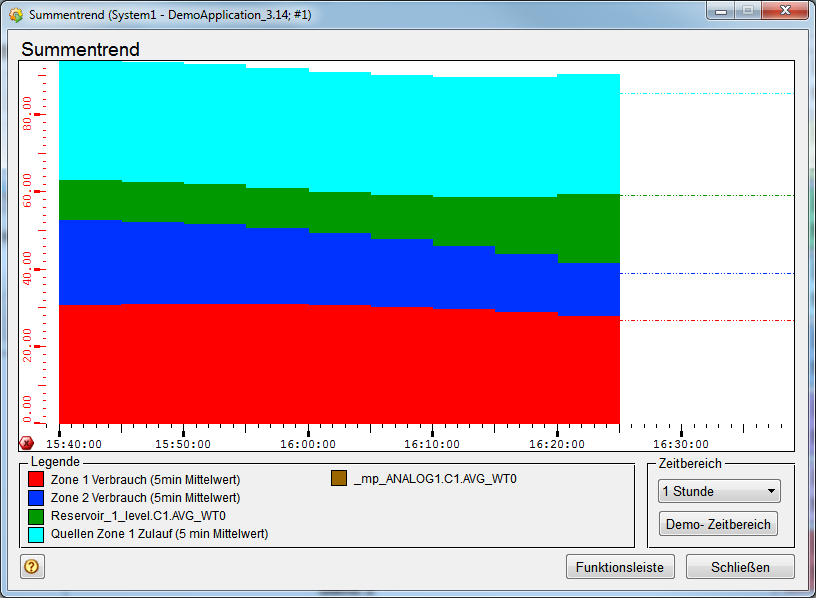Click the Schließen button
Image resolution: width=816 pixels, height=598 pixels.
(x=740, y=567)
